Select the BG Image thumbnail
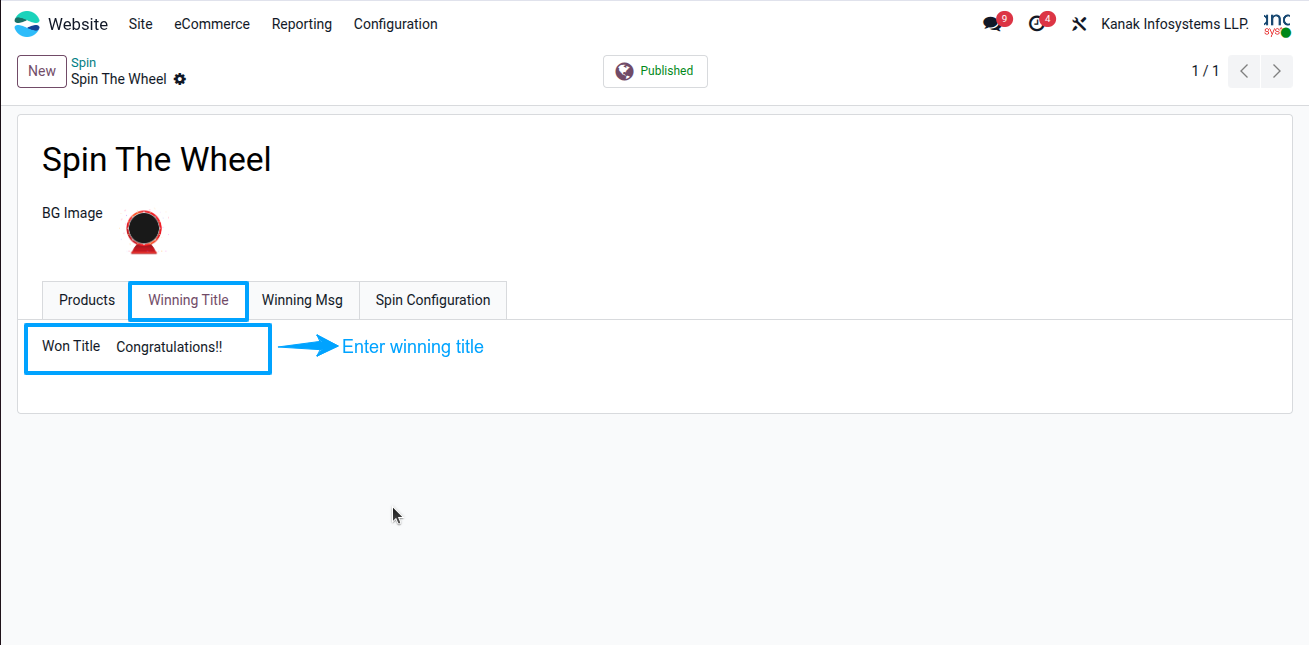This screenshot has height=645, width=1309. 144,230
